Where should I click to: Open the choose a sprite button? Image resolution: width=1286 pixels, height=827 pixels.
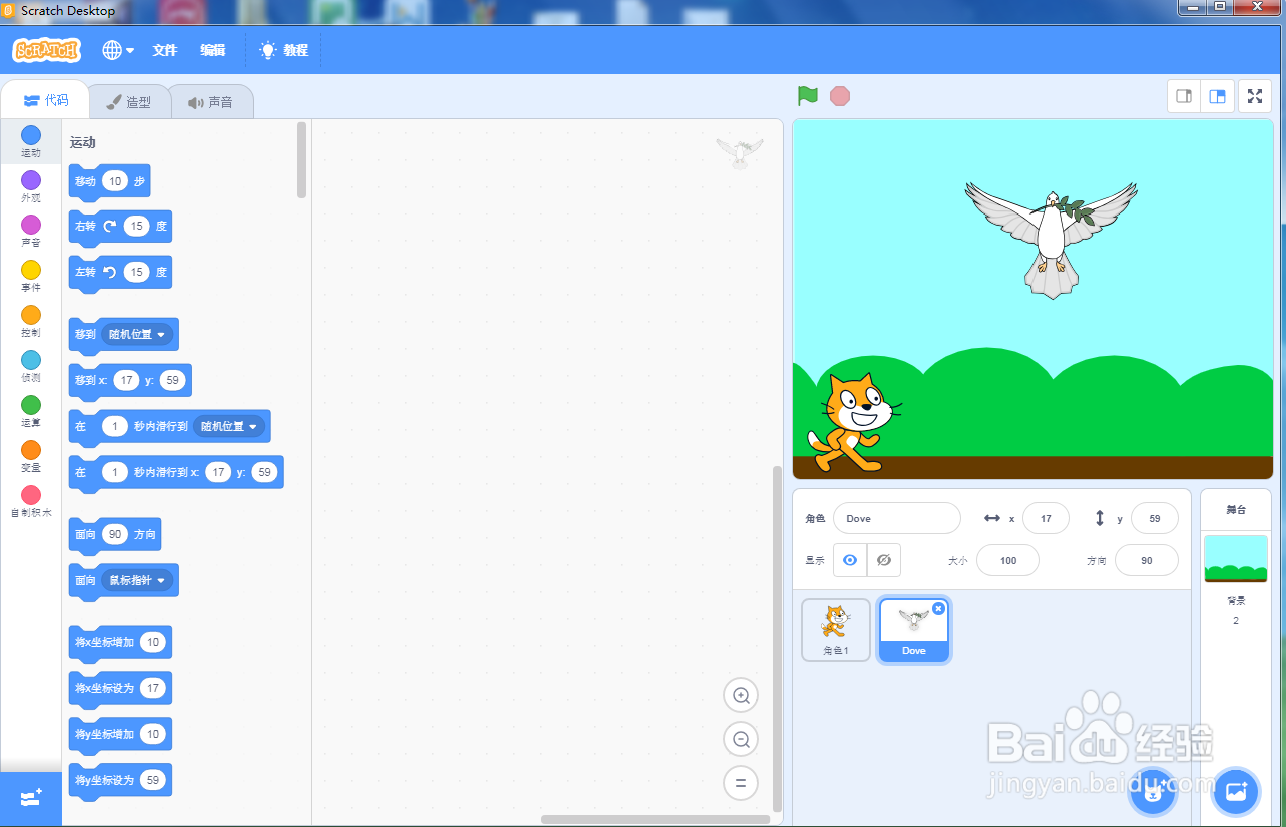tap(1153, 793)
